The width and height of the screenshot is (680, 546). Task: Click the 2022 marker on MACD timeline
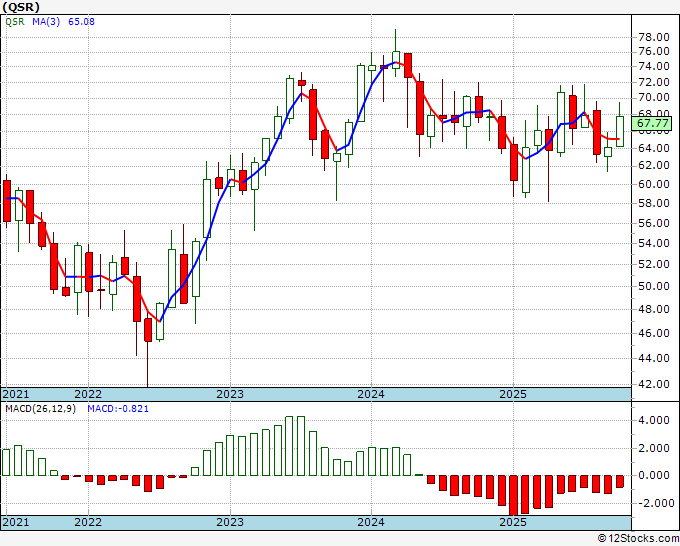[88, 522]
